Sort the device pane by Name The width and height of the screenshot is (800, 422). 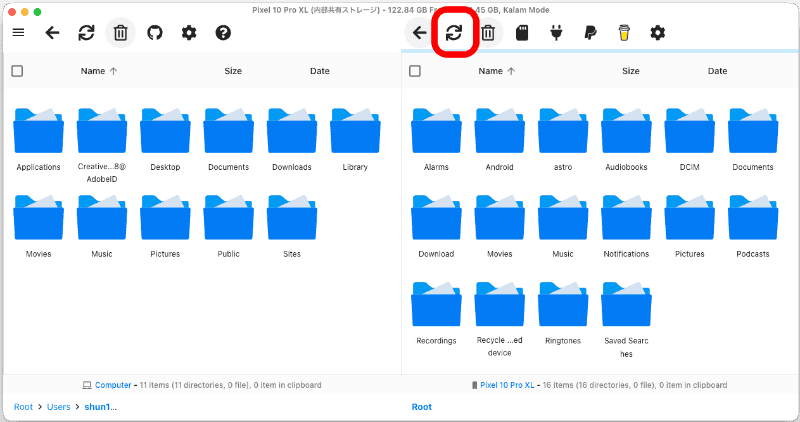click(496, 71)
